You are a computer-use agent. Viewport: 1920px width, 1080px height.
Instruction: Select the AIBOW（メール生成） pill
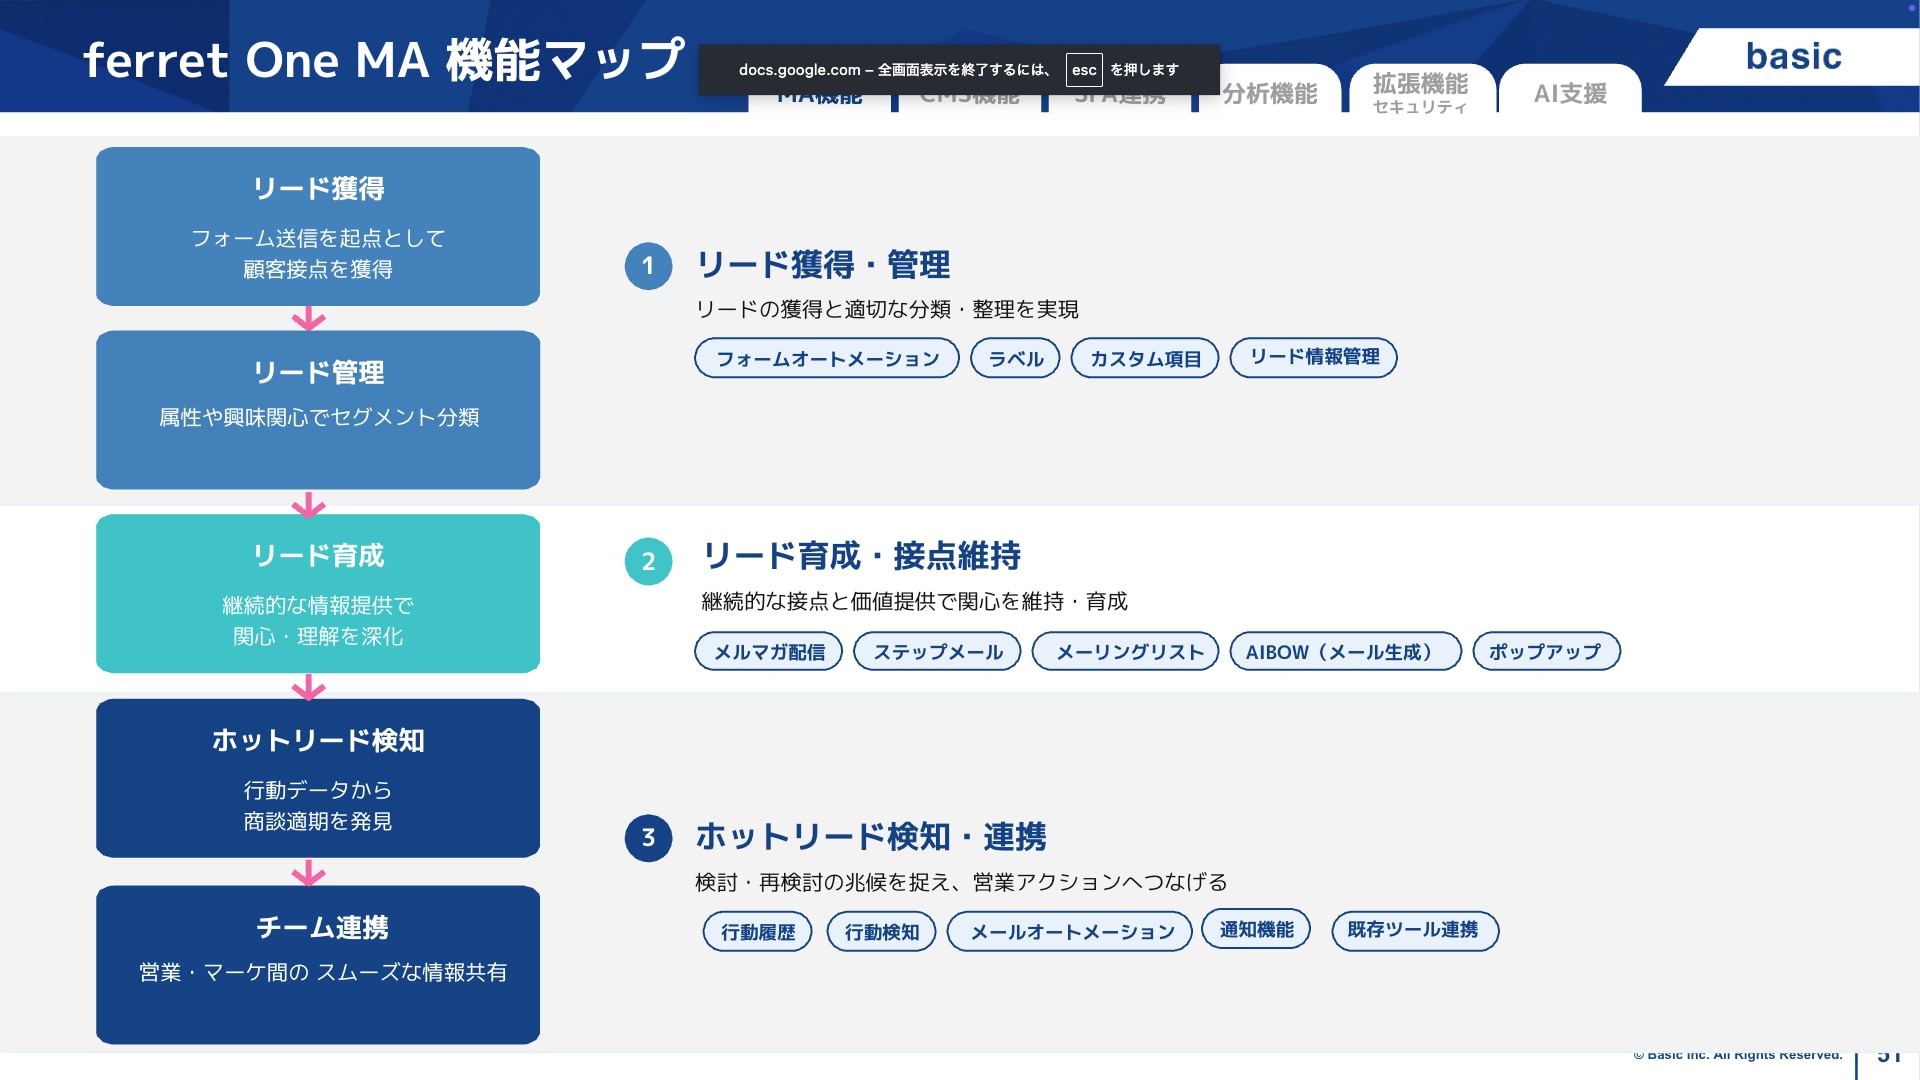click(1345, 652)
